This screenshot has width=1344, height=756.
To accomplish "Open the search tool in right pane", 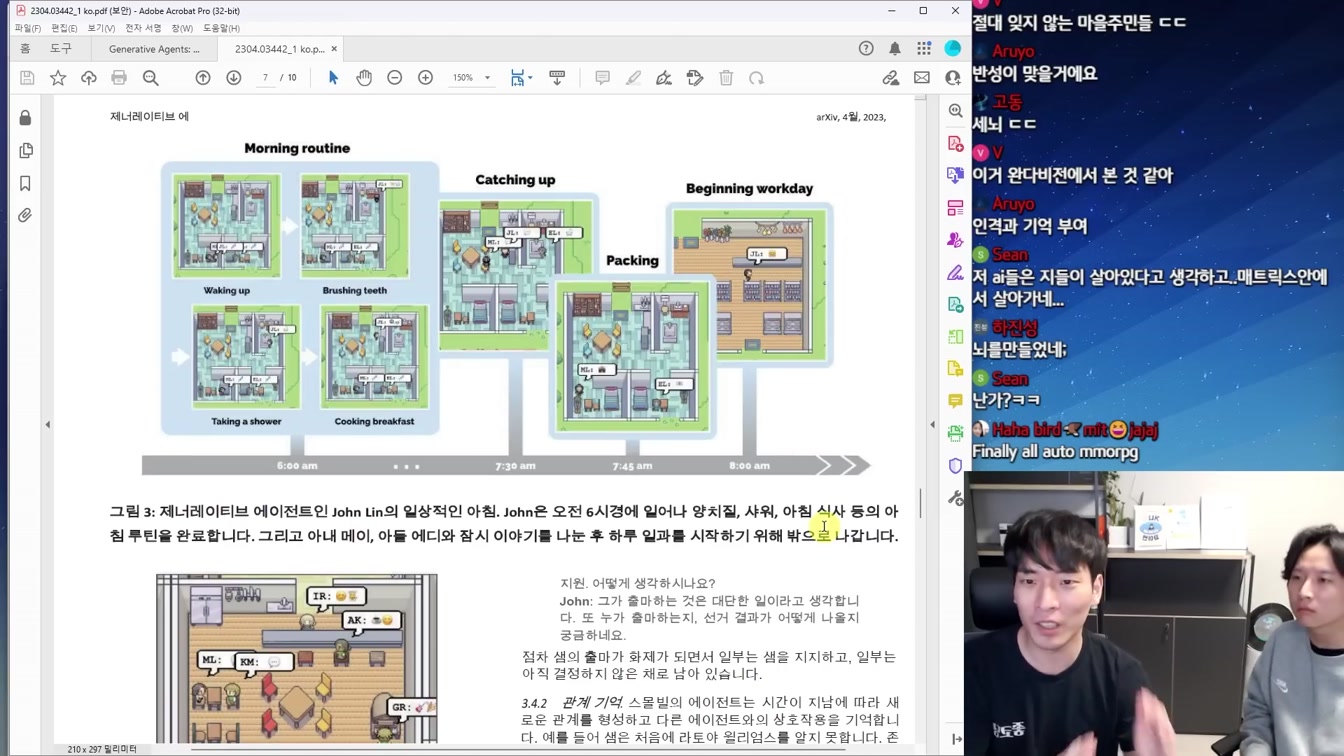I will tap(956, 111).
